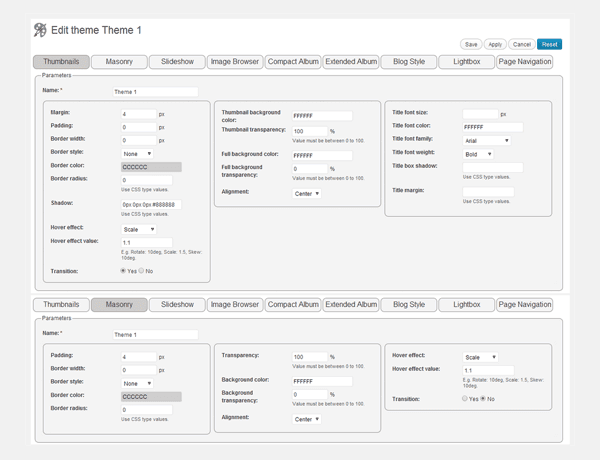Select Compact Album tab in lower row
The height and width of the screenshot is (460, 600).
pyautogui.click(x=293, y=305)
